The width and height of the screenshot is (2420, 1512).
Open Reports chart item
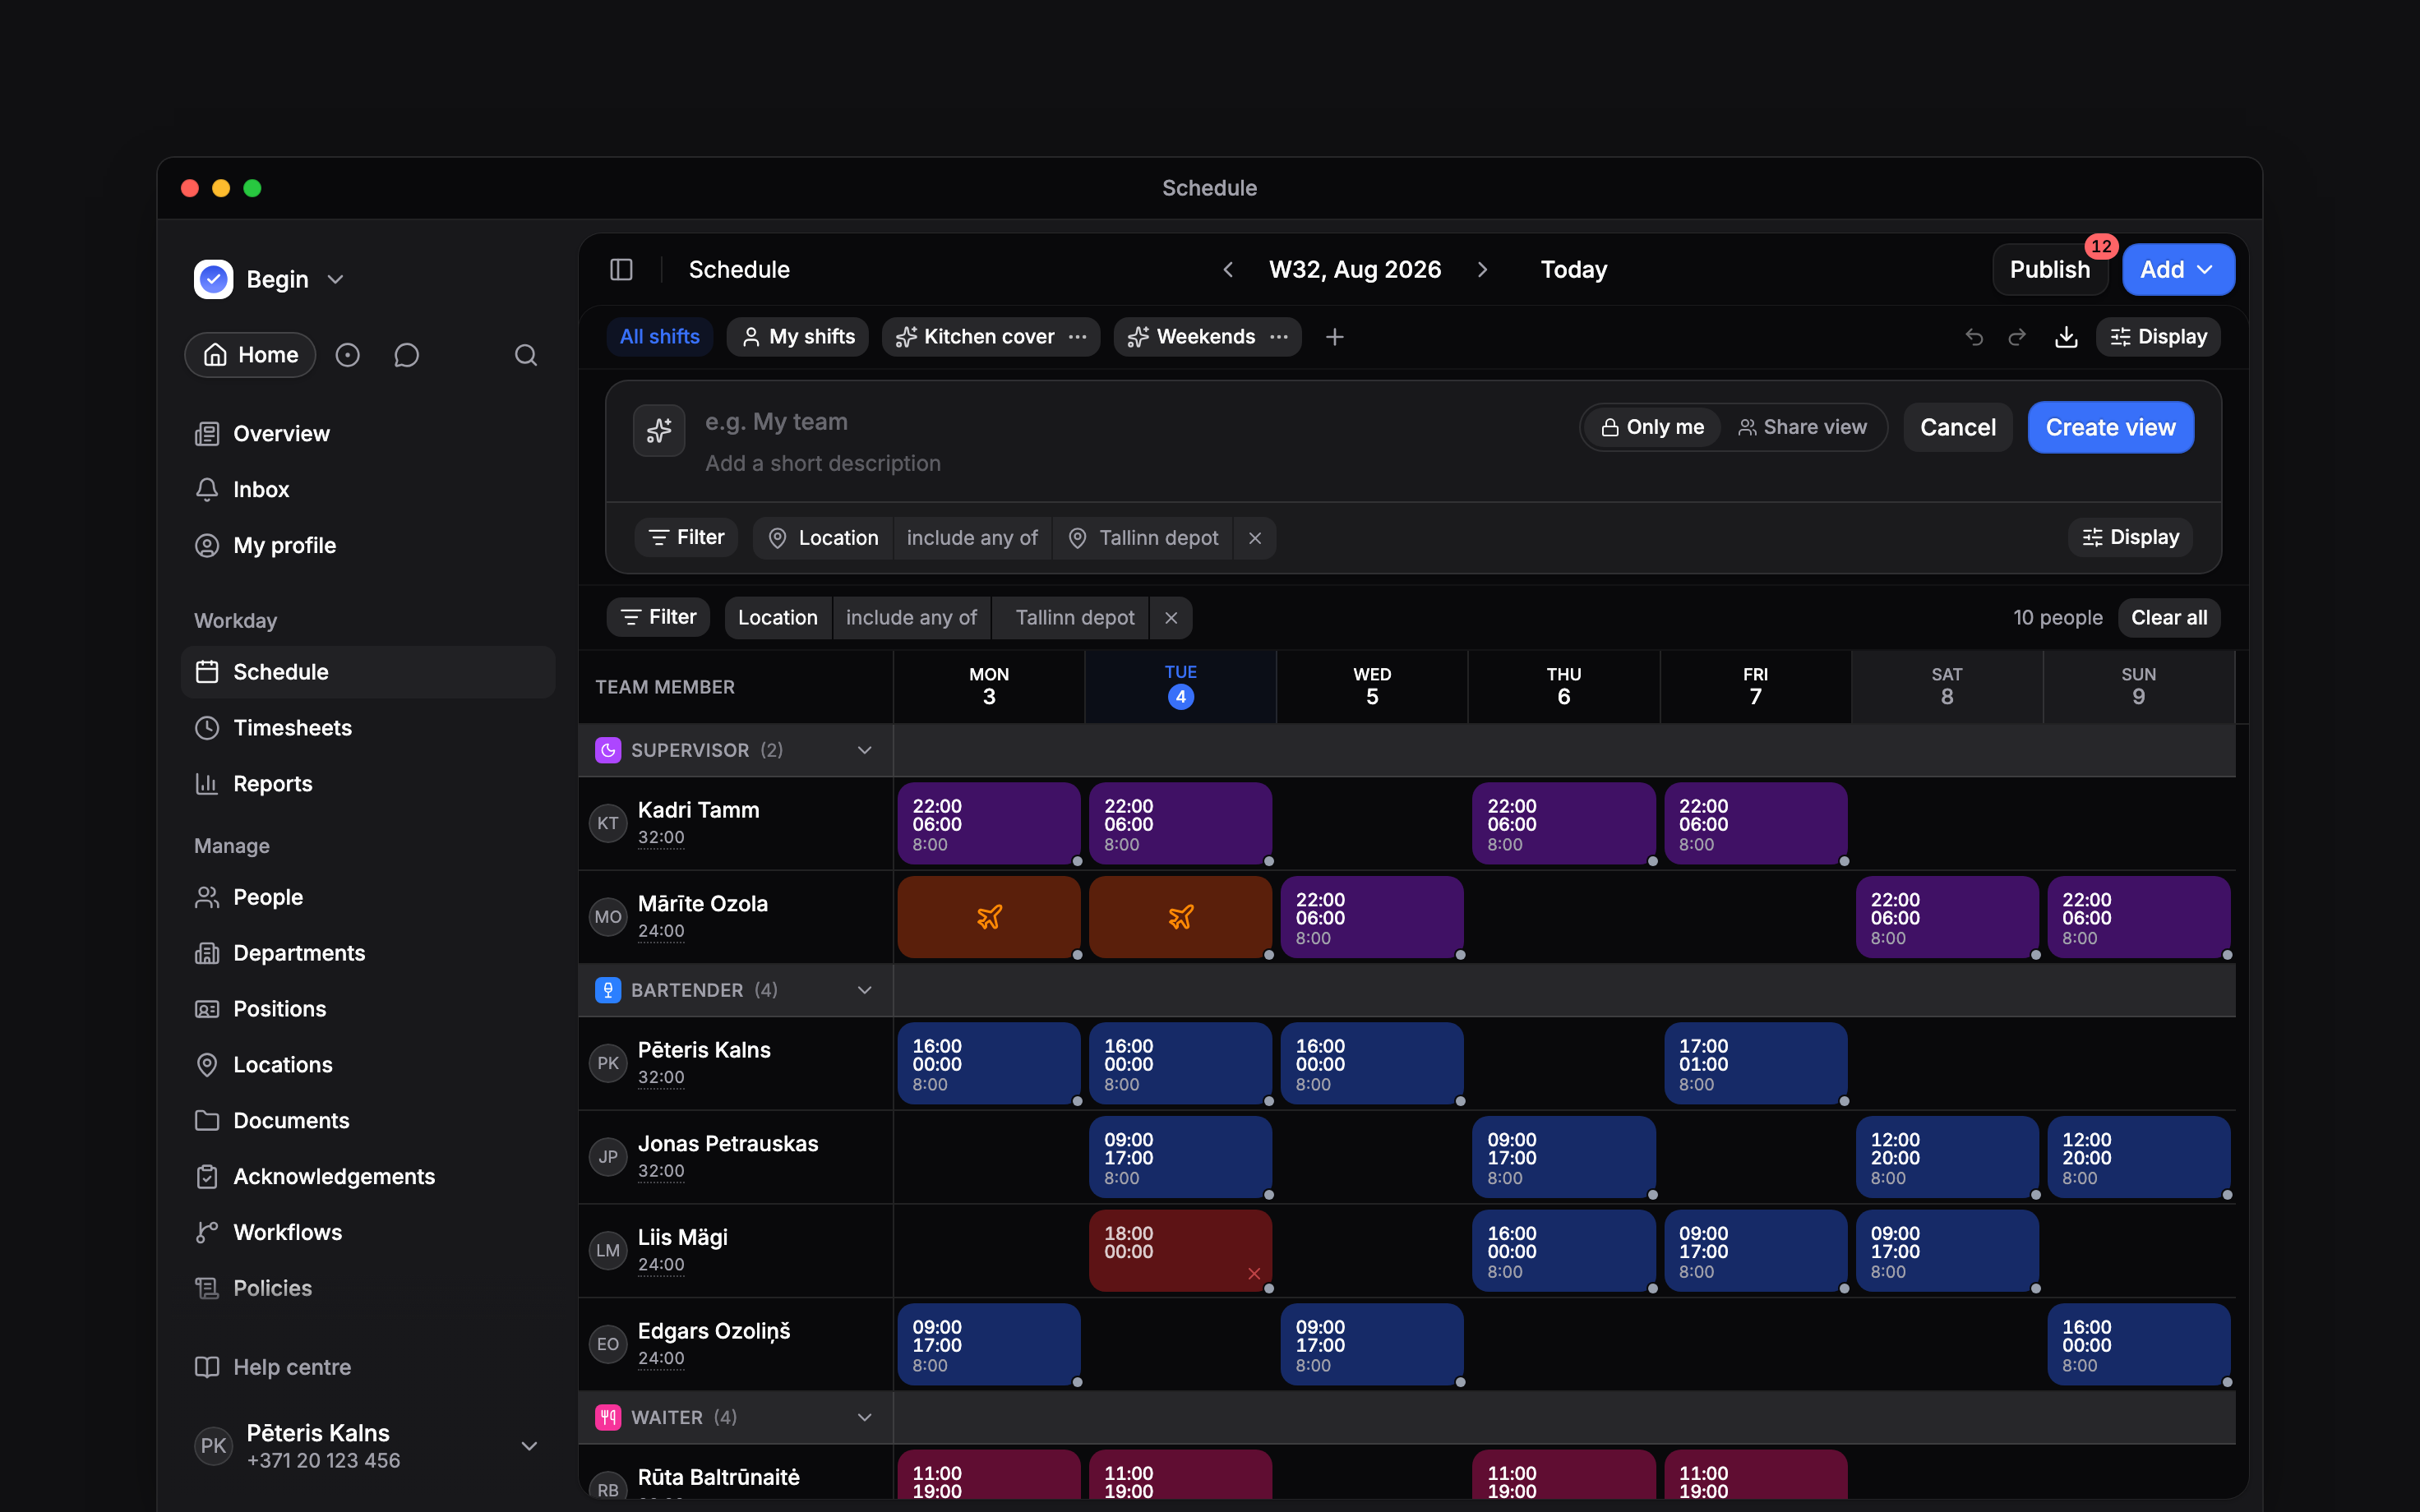tap(368, 784)
